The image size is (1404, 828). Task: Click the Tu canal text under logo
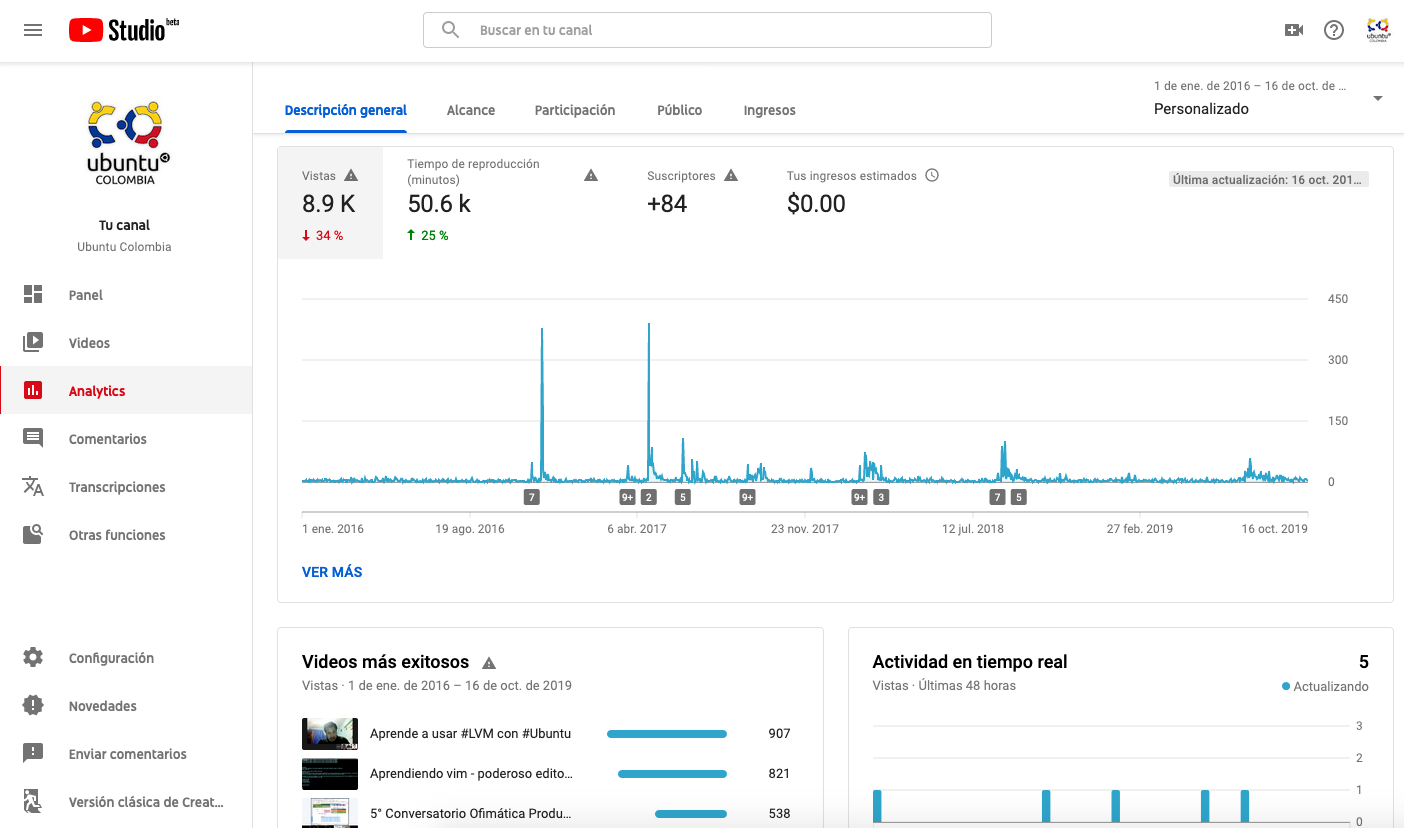[x=125, y=225]
